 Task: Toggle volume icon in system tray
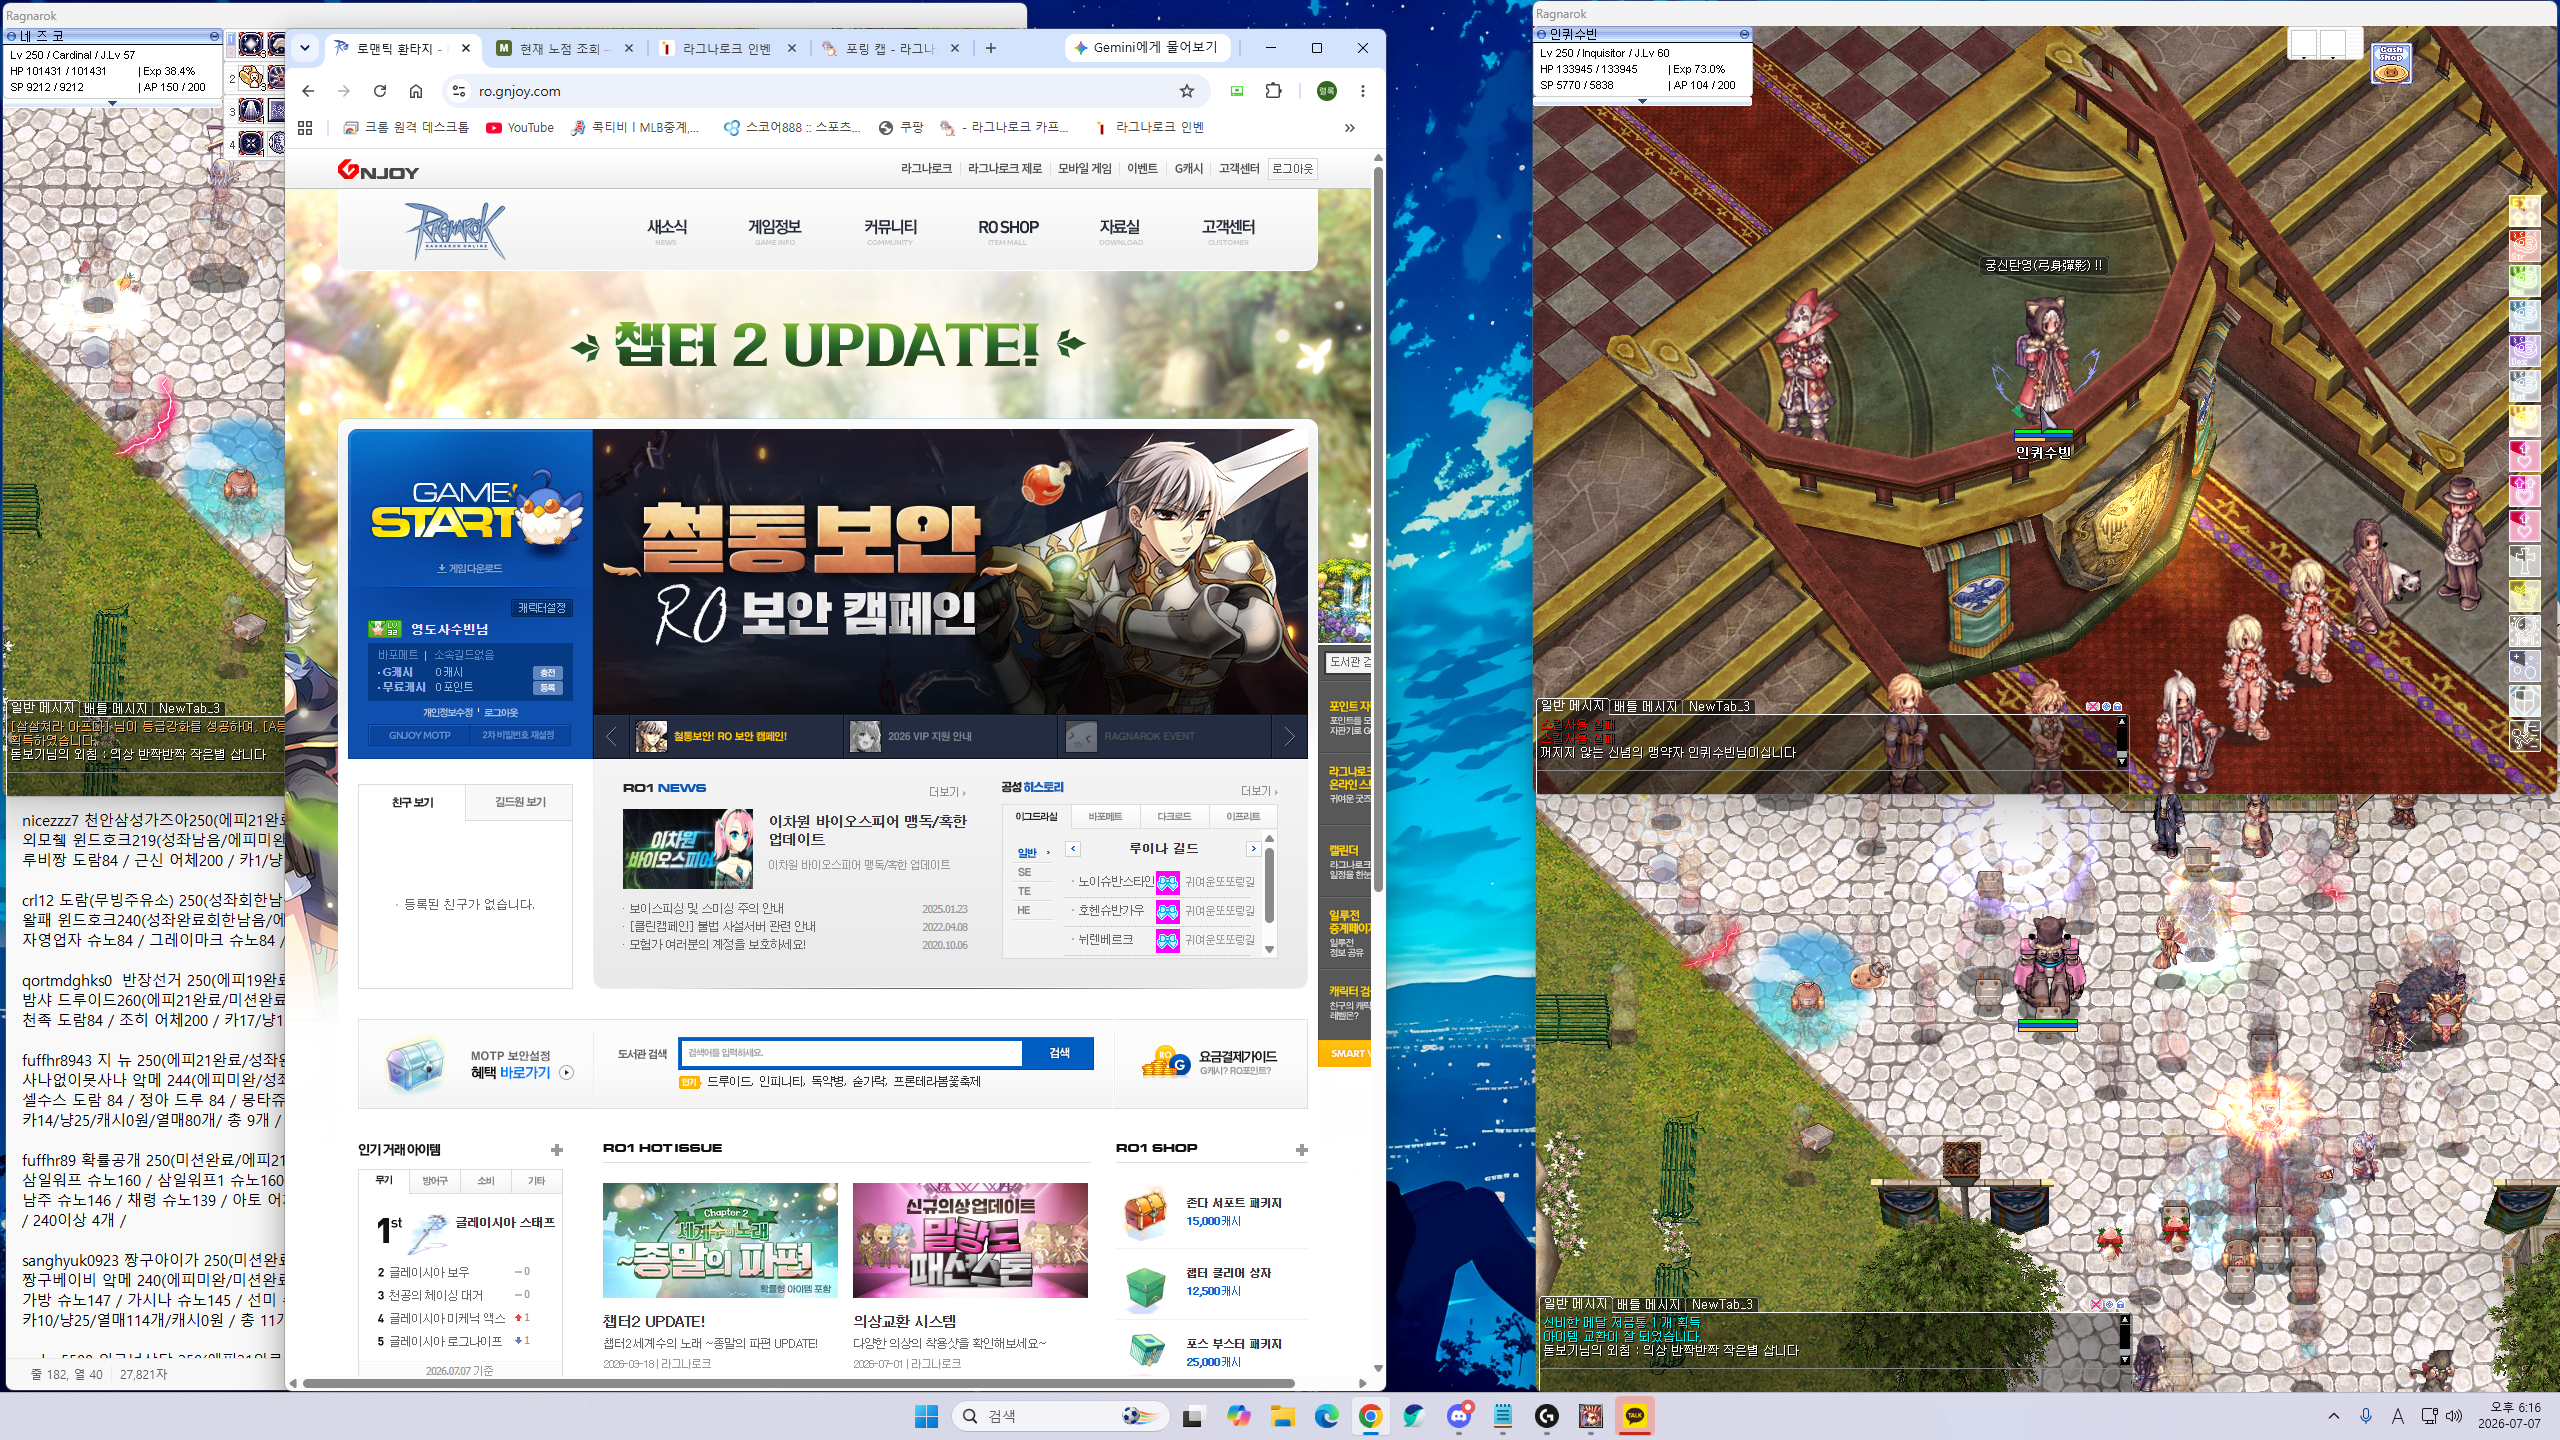[x=2454, y=1416]
